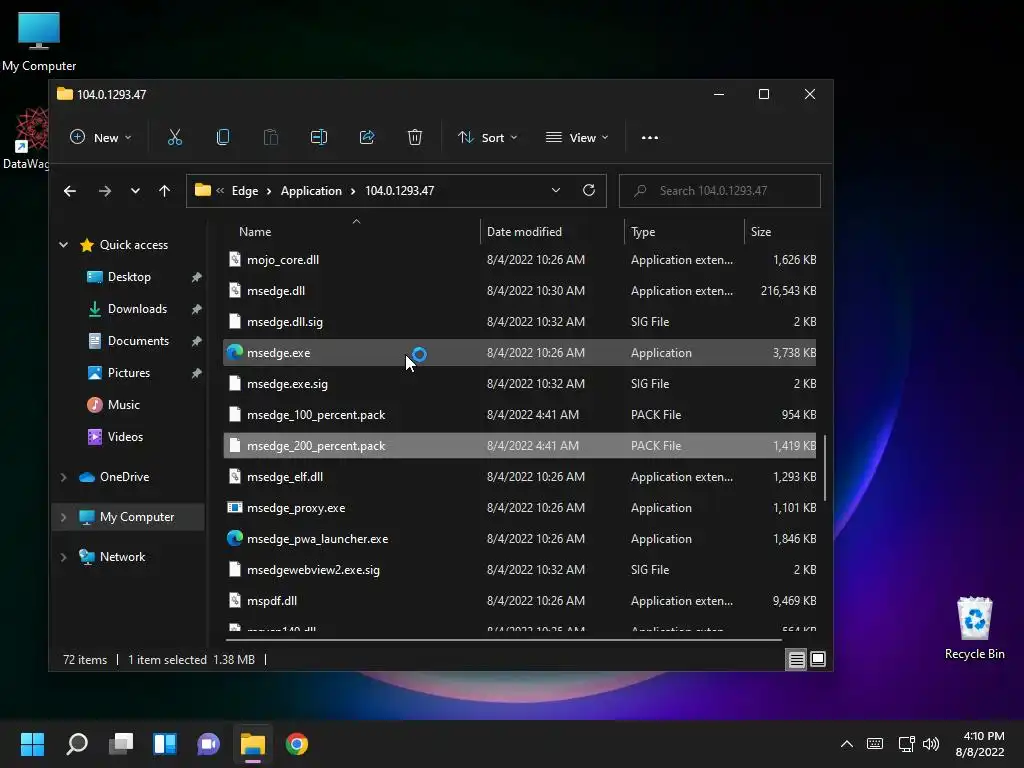Click File Explorer taskbar icon

(x=253, y=744)
